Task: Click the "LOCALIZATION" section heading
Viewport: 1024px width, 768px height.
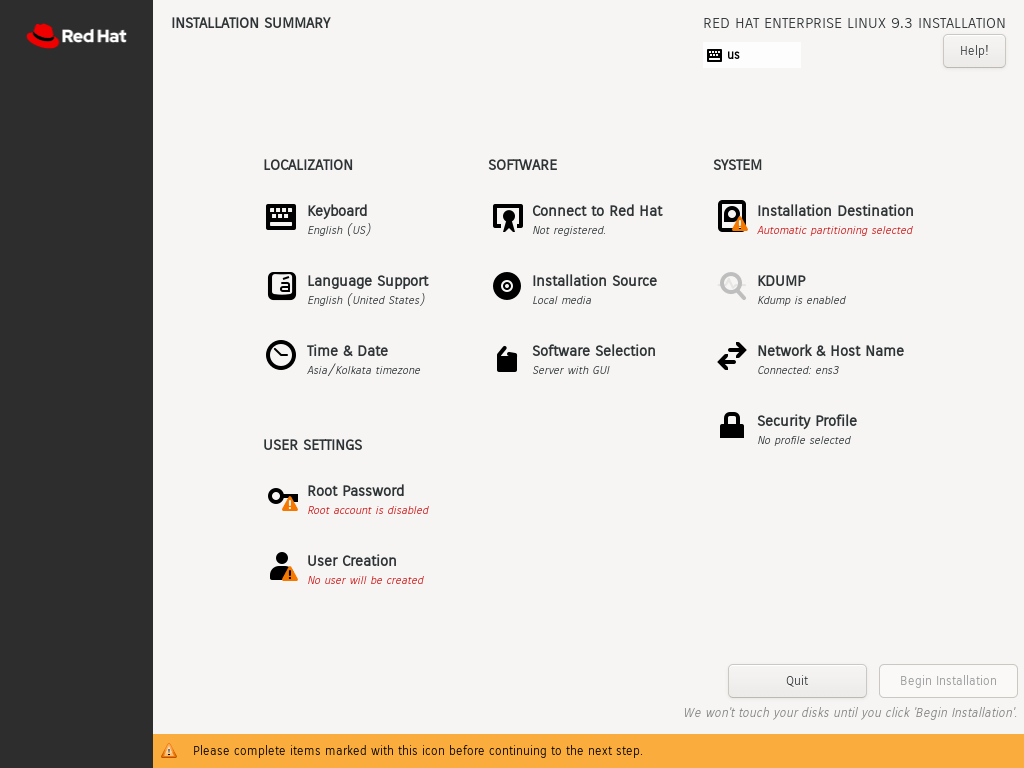Action: 308,165
